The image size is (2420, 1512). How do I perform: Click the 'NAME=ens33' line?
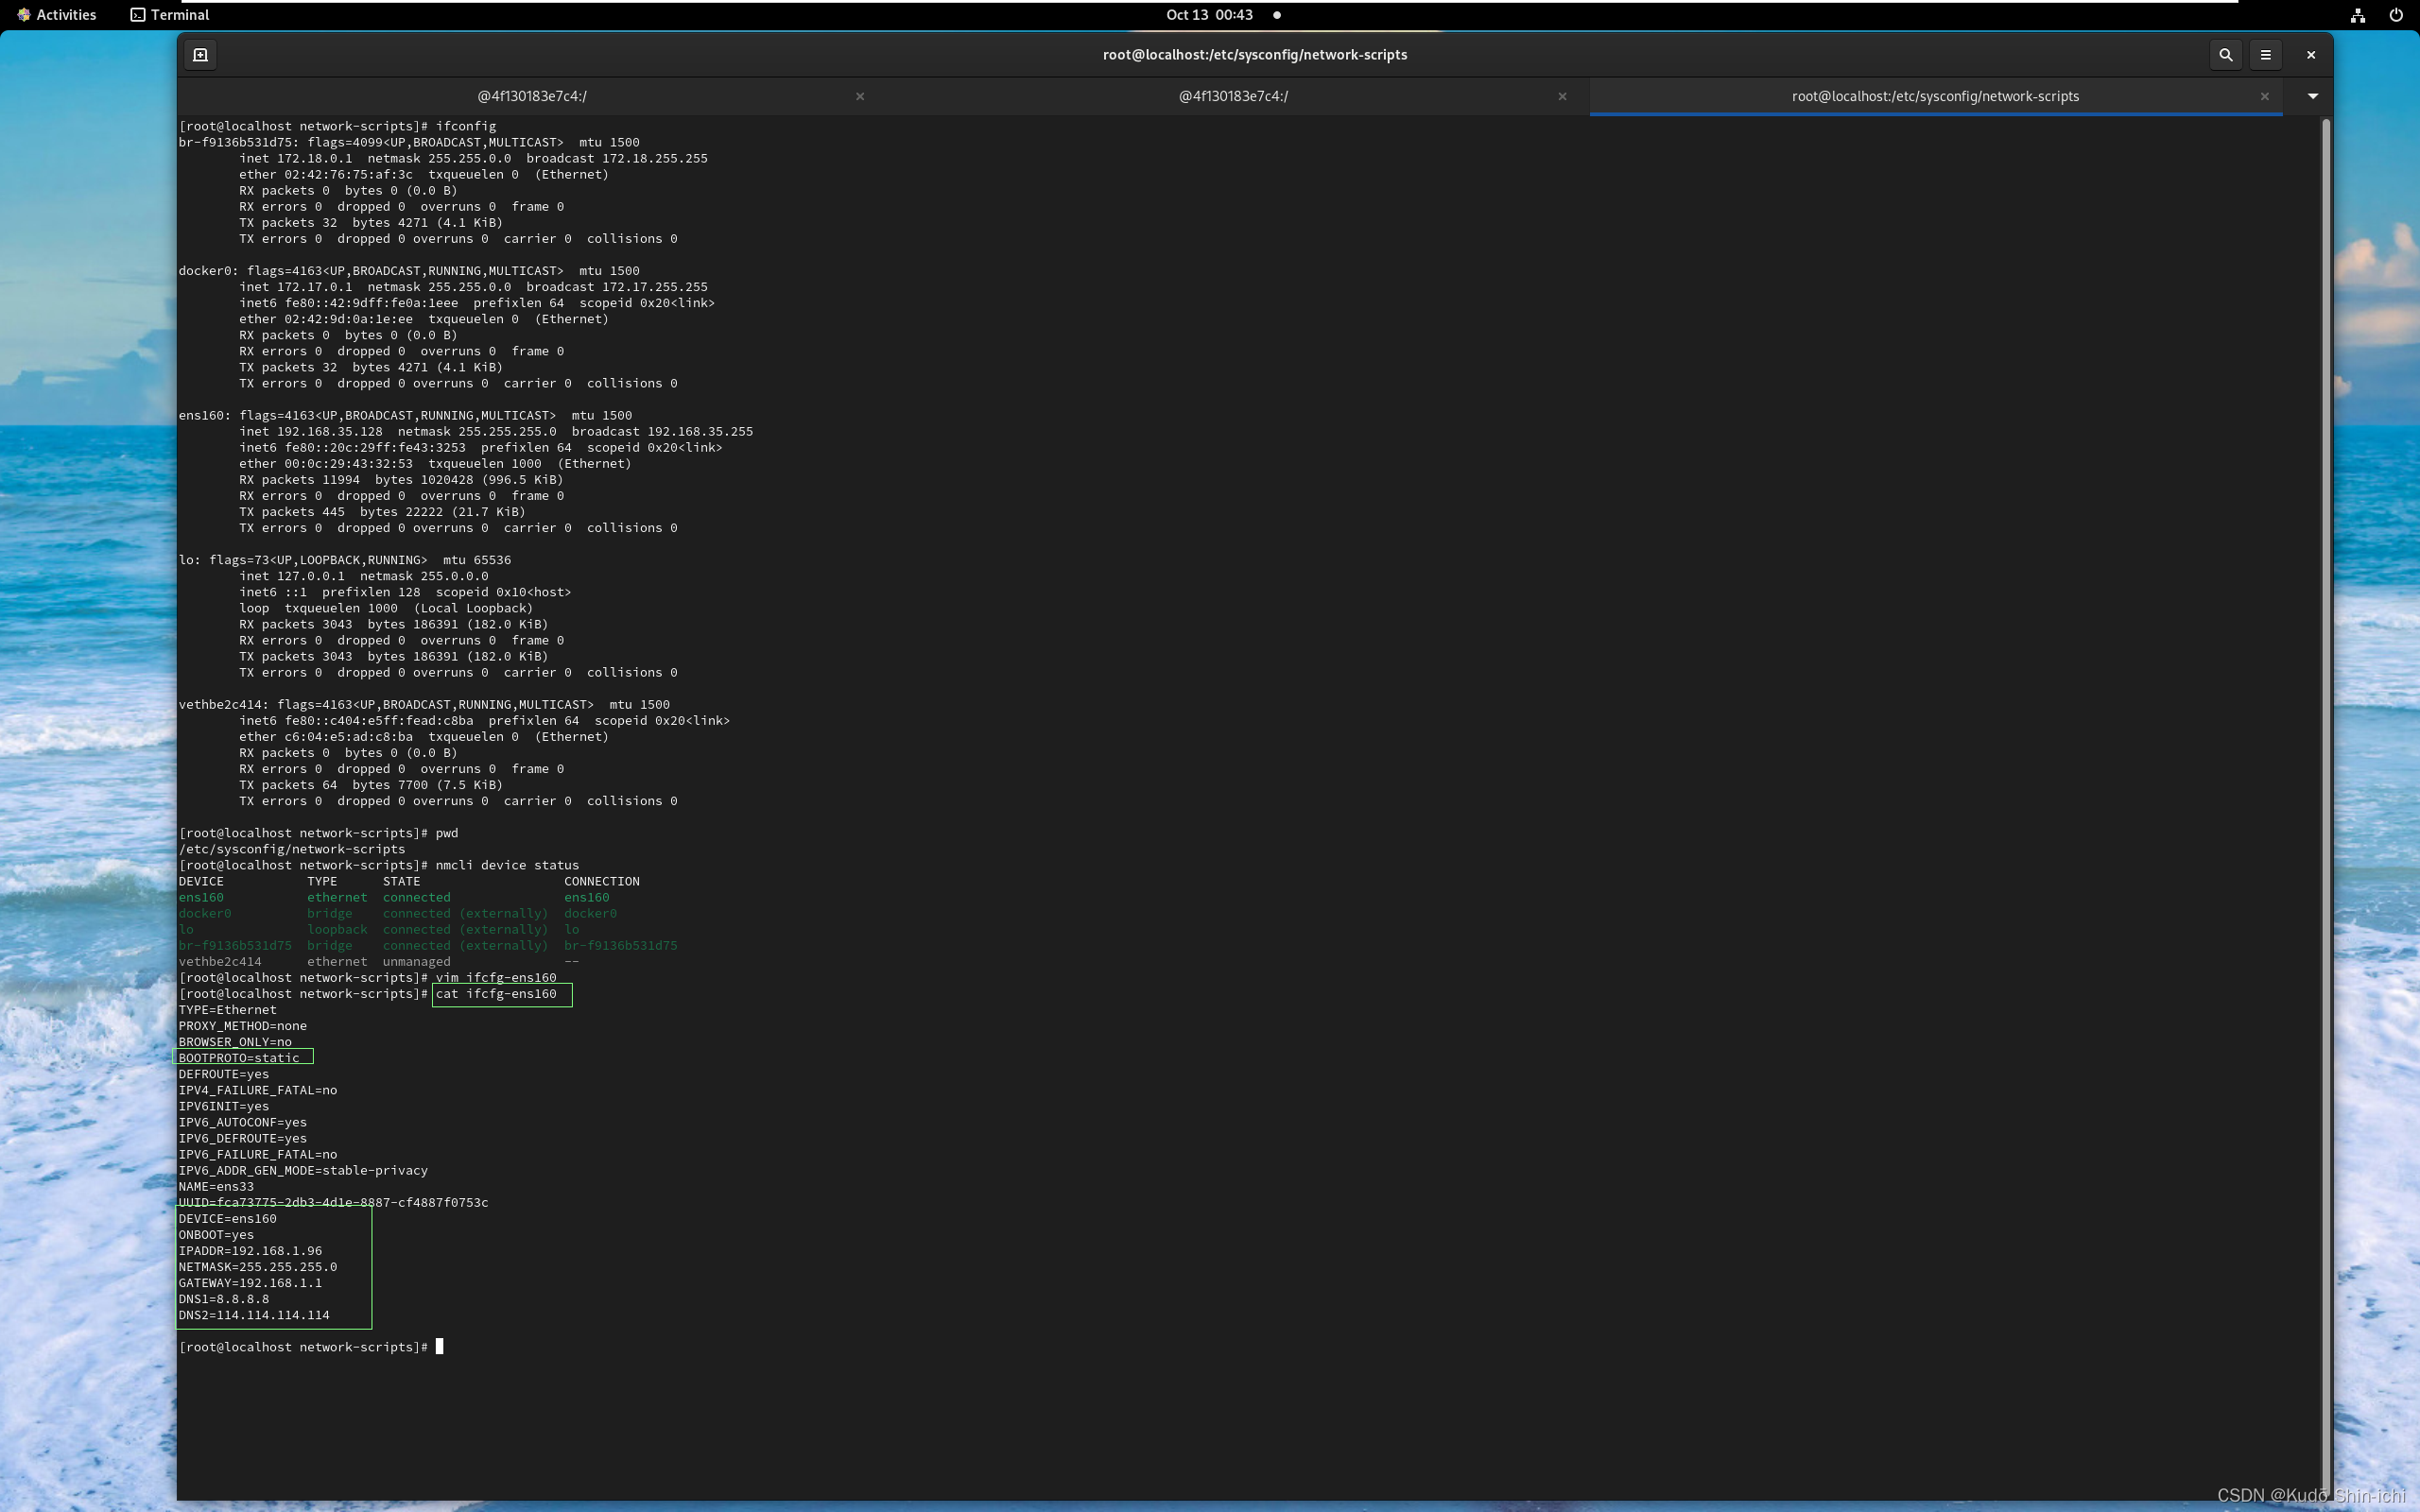[x=216, y=1187]
